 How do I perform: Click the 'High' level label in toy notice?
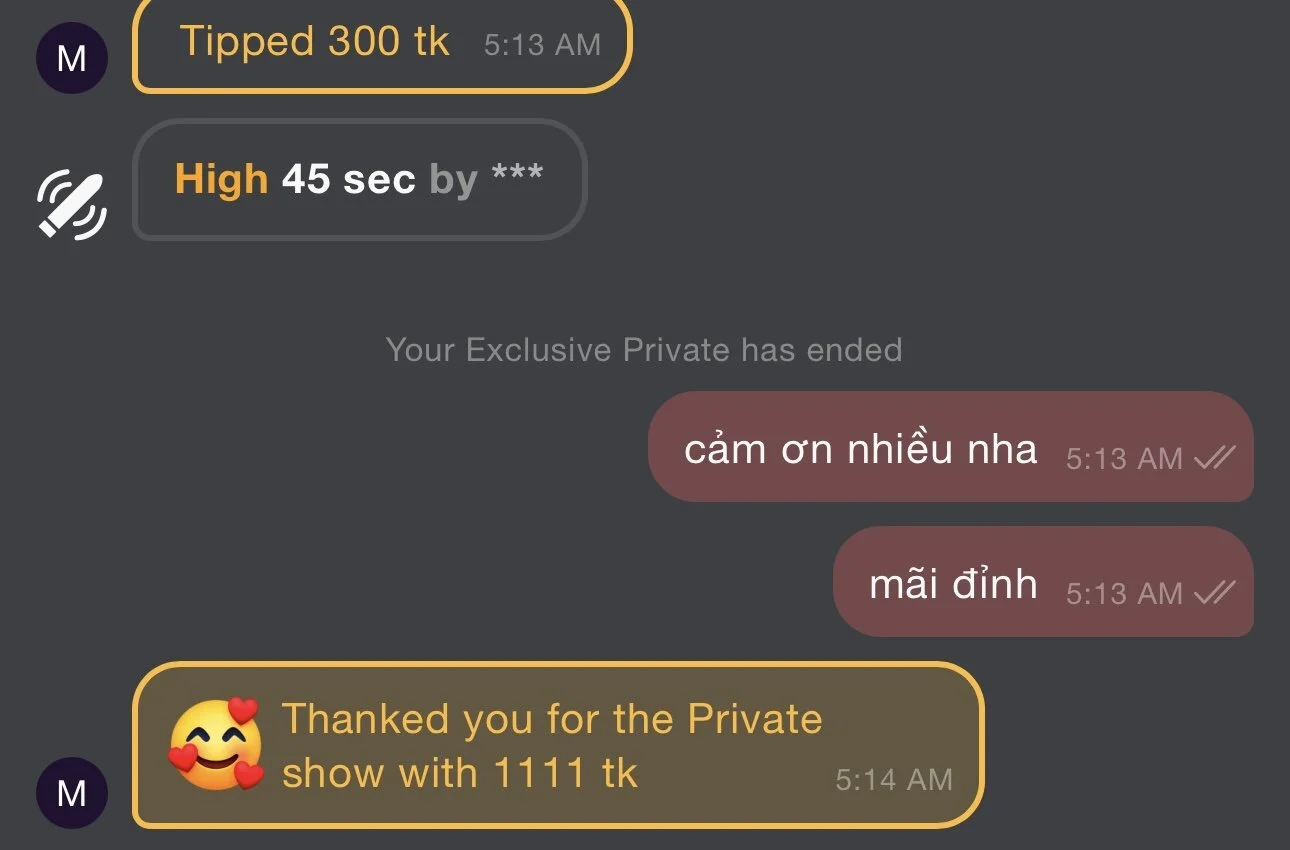(x=221, y=179)
